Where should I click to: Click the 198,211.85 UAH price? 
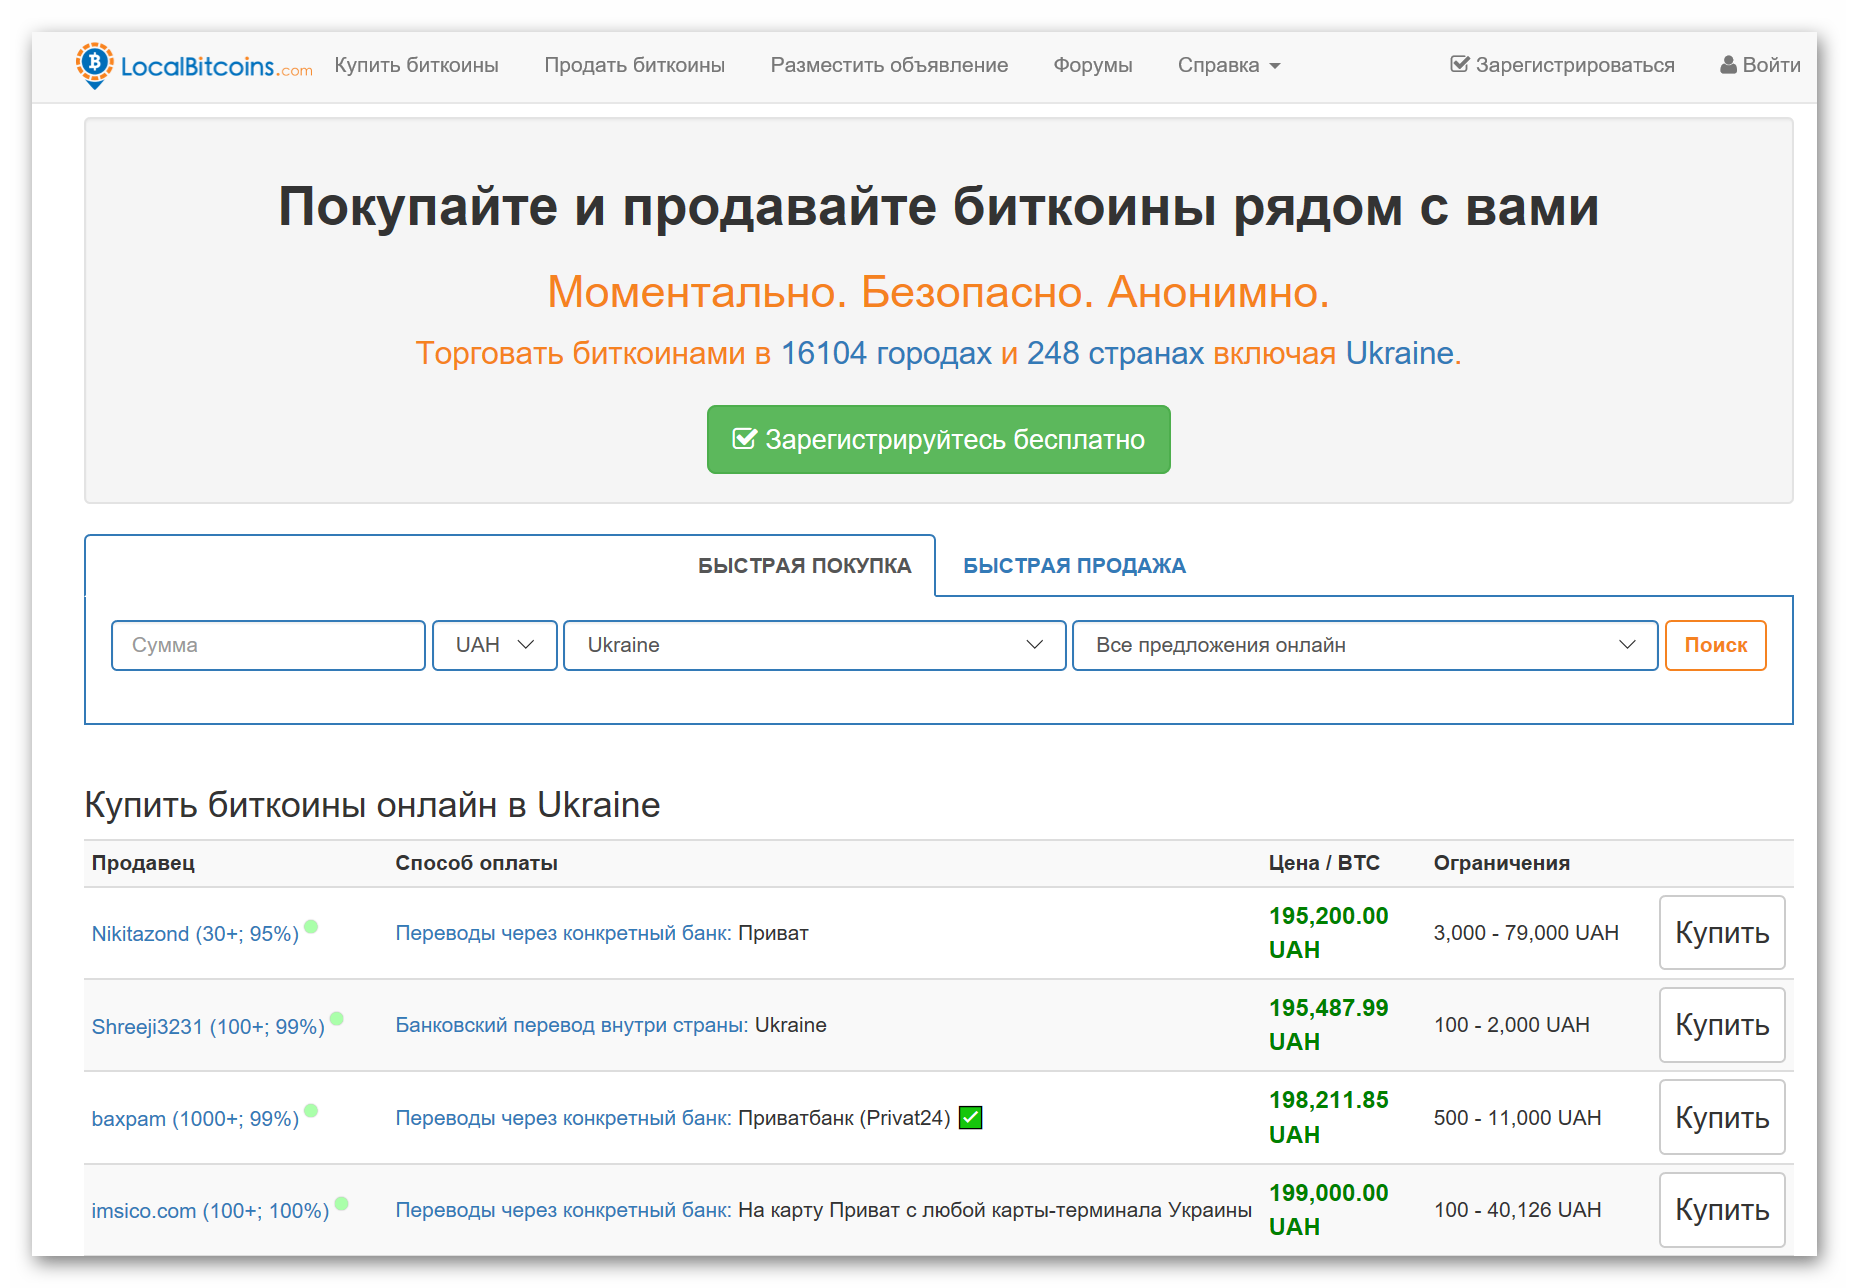click(x=1328, y=1118)
